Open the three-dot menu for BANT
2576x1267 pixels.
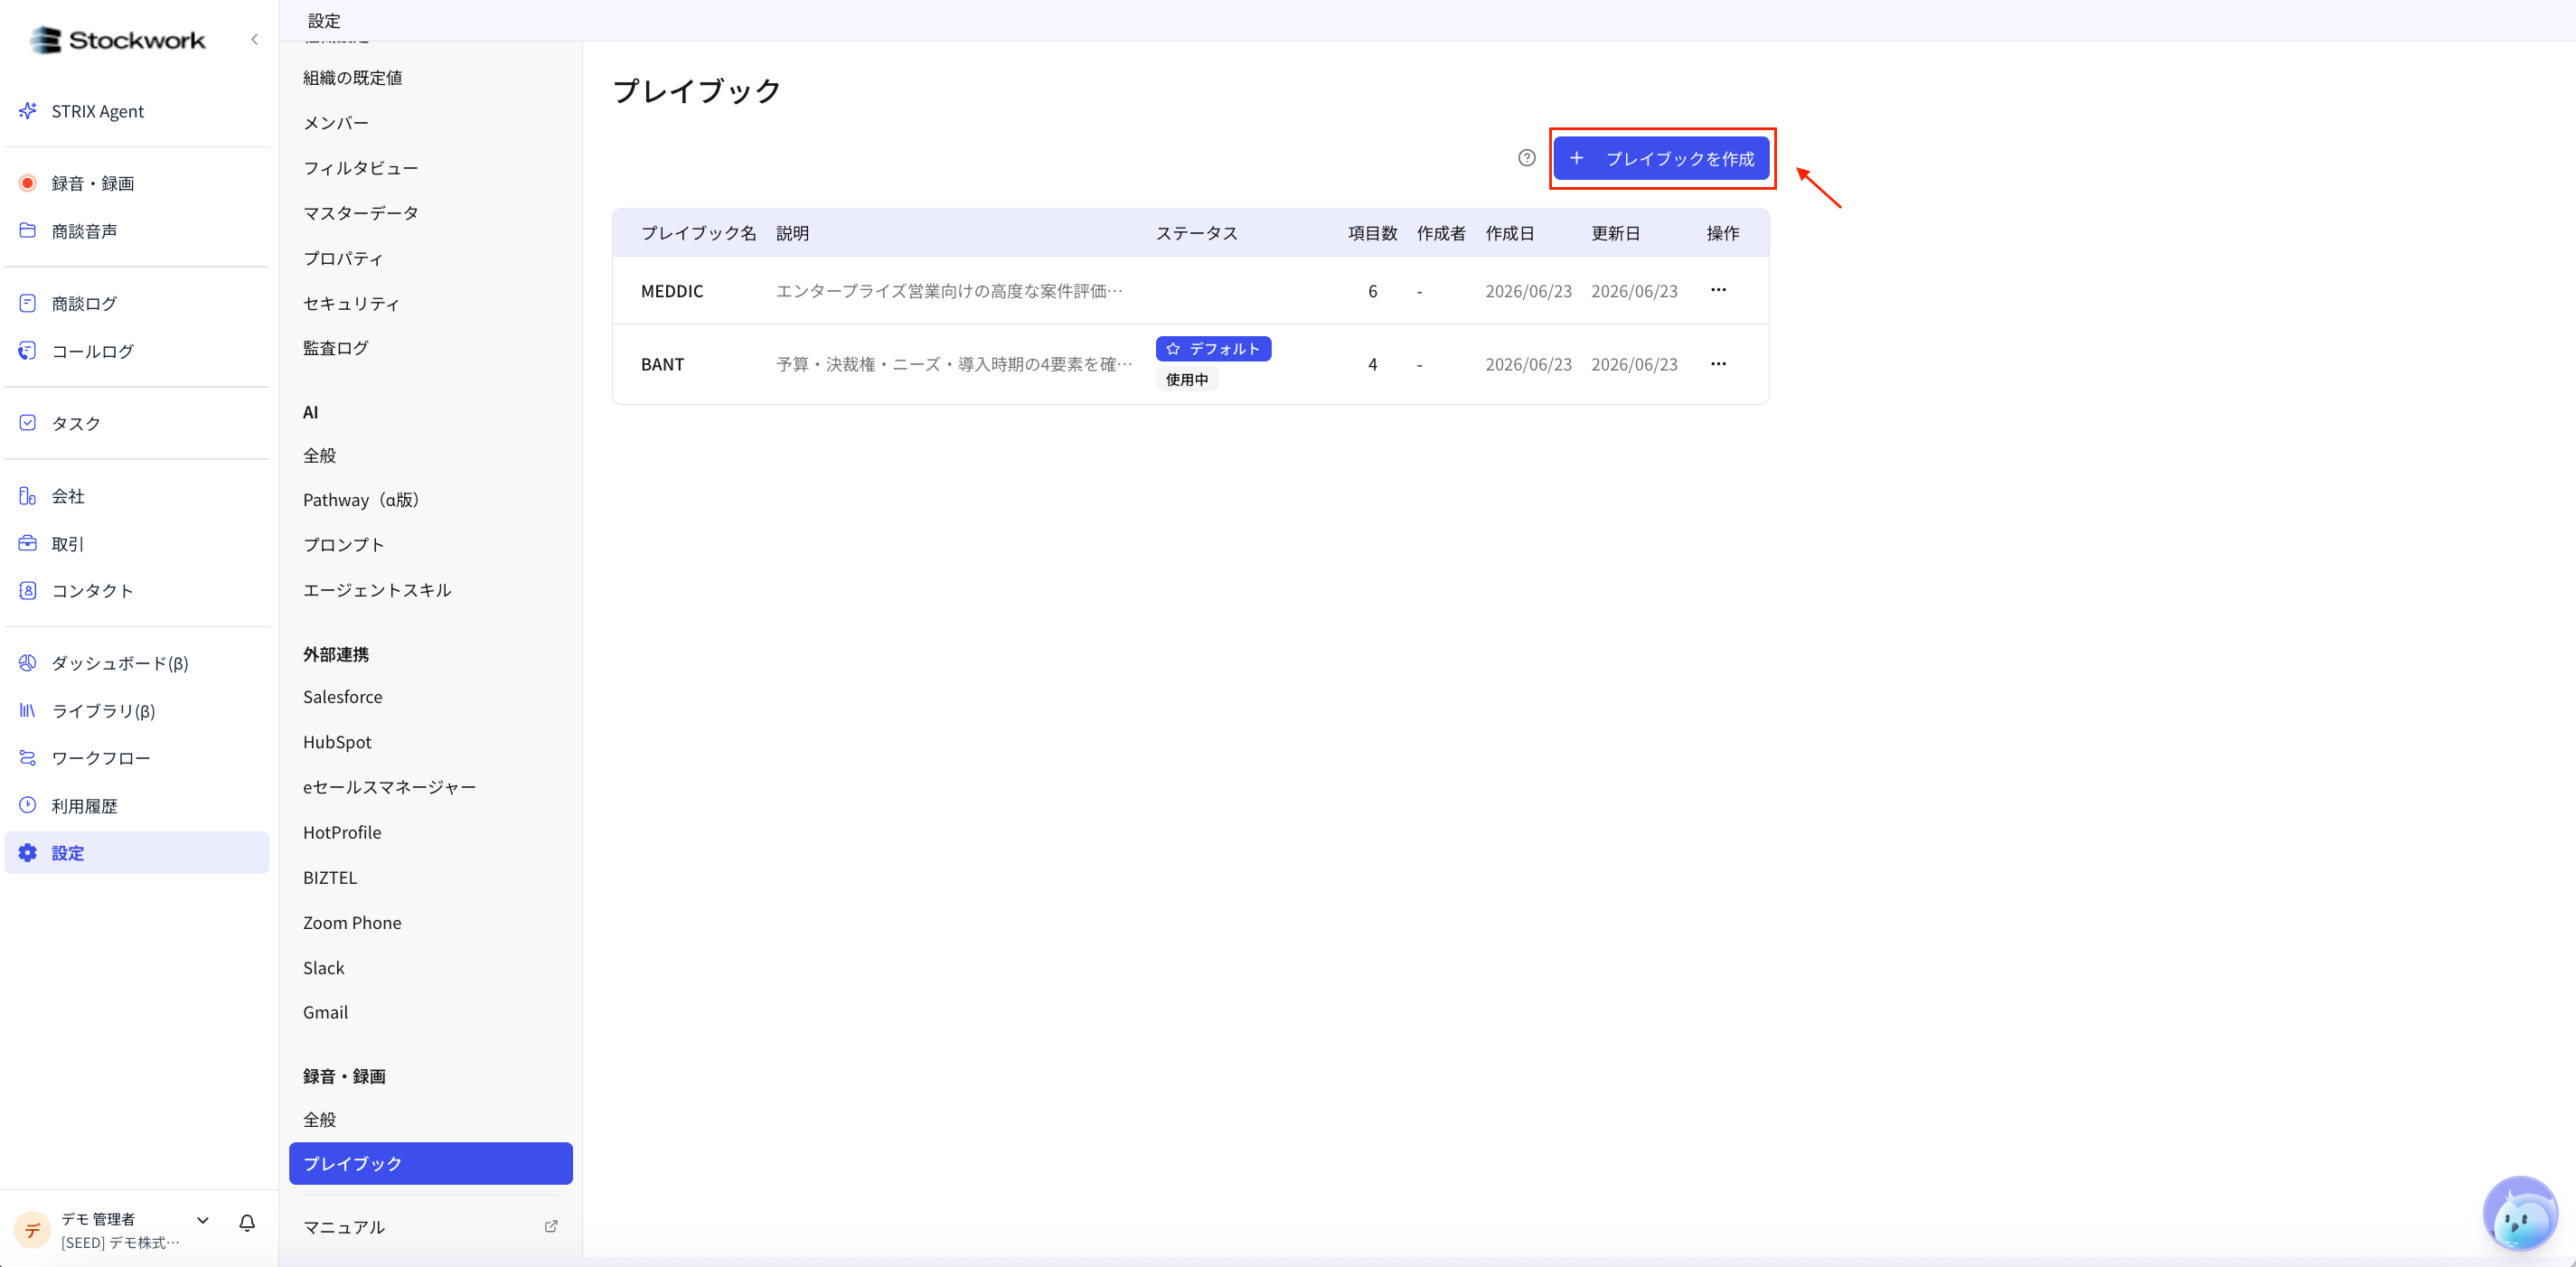coord(1718,364)
